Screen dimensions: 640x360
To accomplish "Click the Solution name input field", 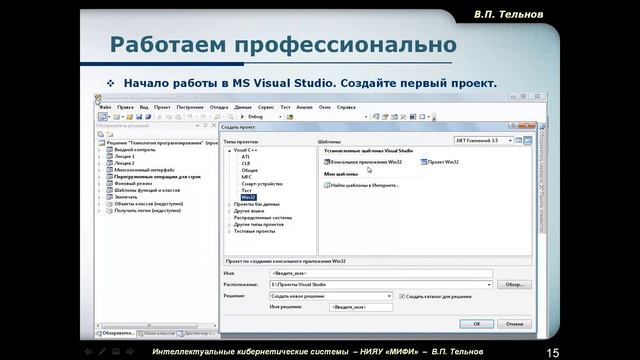I will click(361, 307).
